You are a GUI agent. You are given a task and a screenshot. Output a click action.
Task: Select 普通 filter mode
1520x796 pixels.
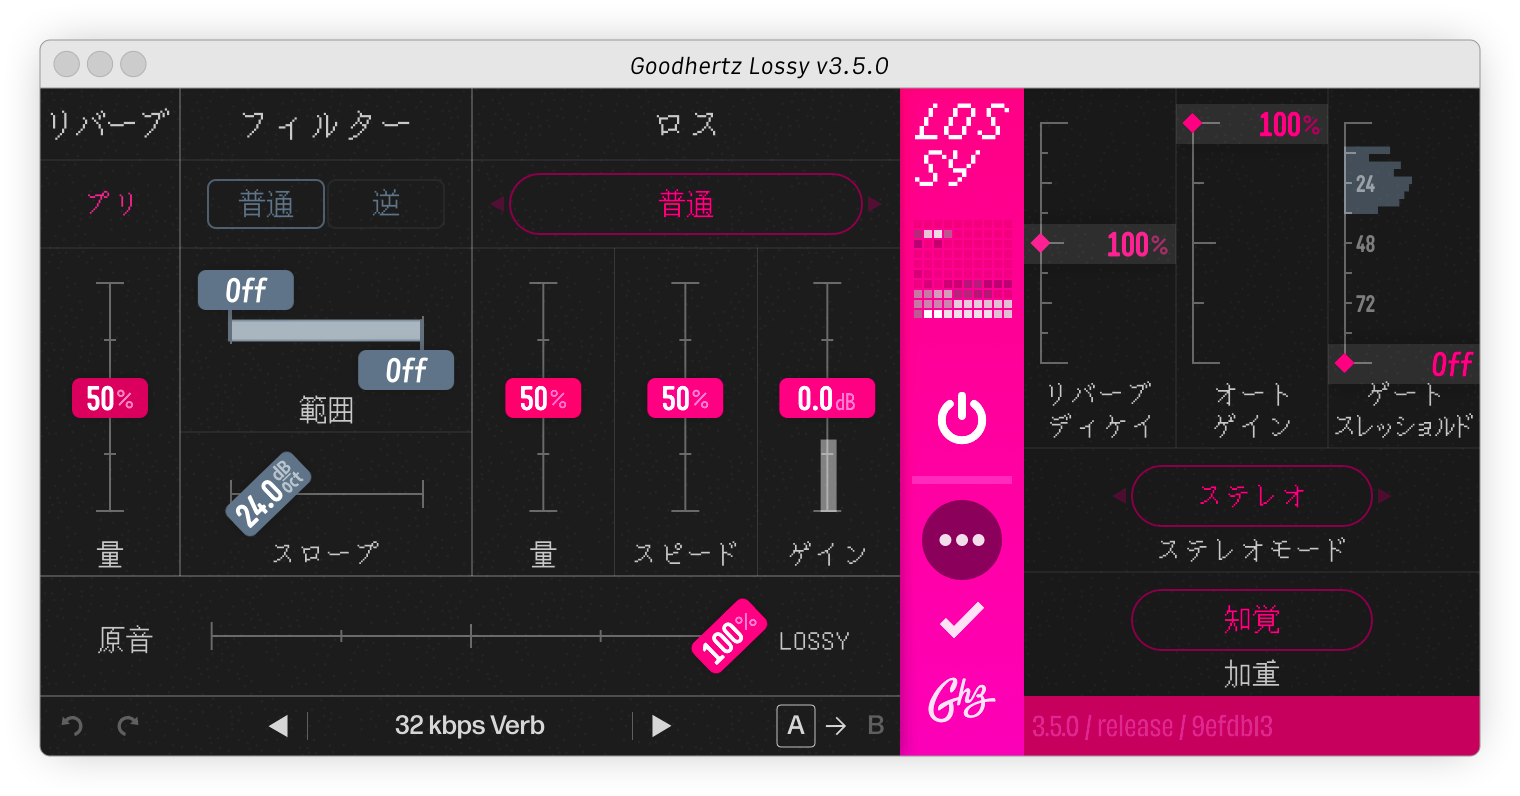(266, 204)
